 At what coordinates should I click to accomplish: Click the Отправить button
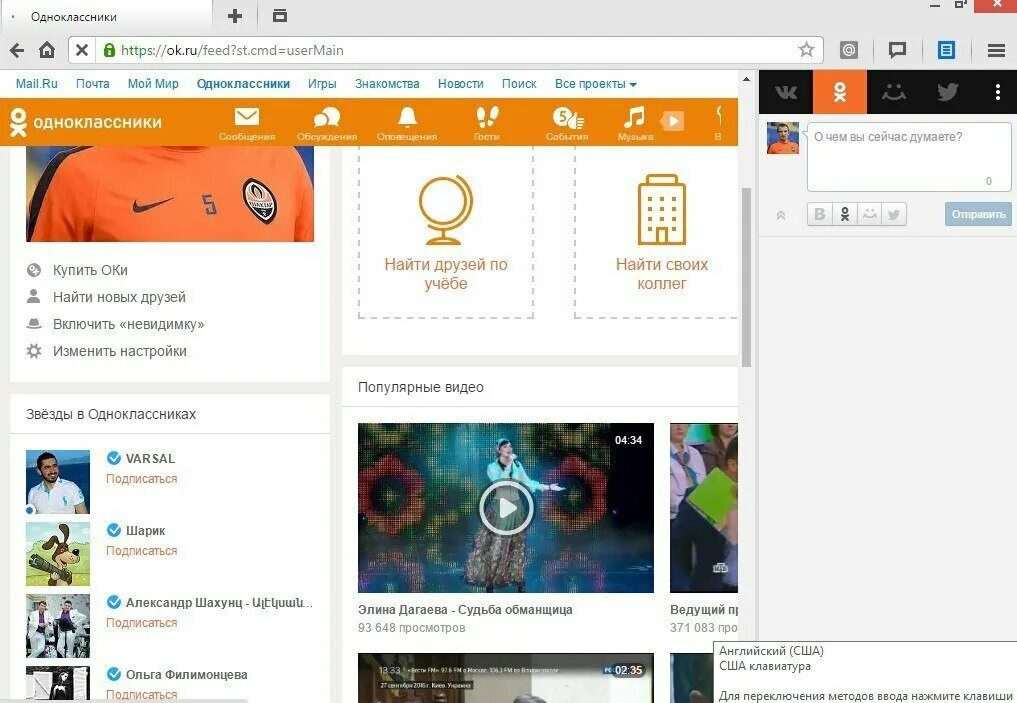coord(978,214)
